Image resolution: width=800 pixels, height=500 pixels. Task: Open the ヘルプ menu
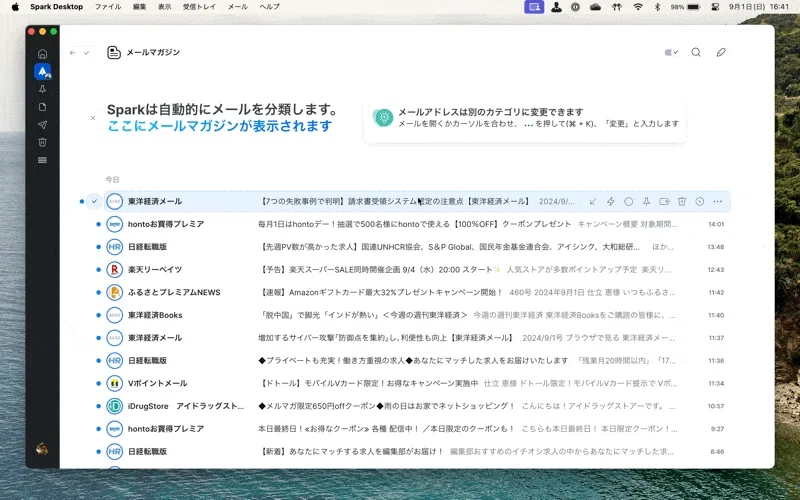pos(269,7)
